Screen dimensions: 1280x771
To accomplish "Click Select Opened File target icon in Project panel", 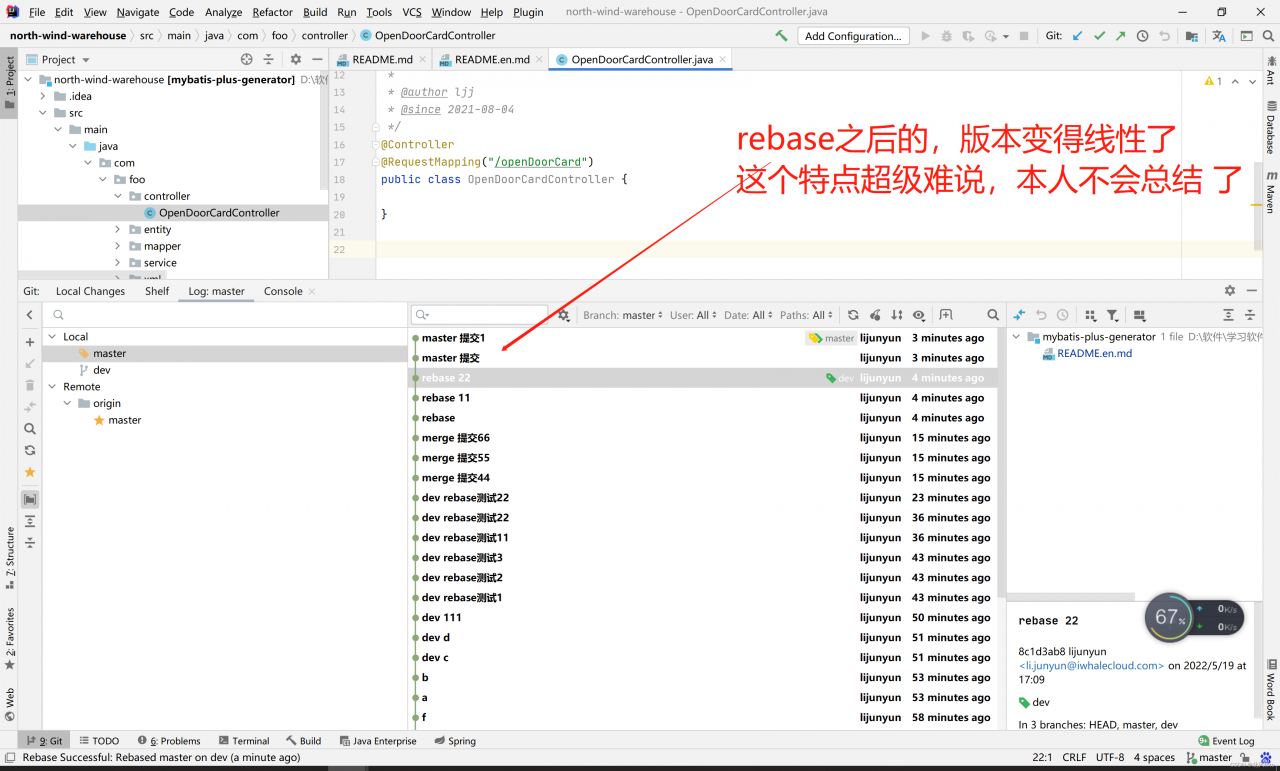I will 247,60.
